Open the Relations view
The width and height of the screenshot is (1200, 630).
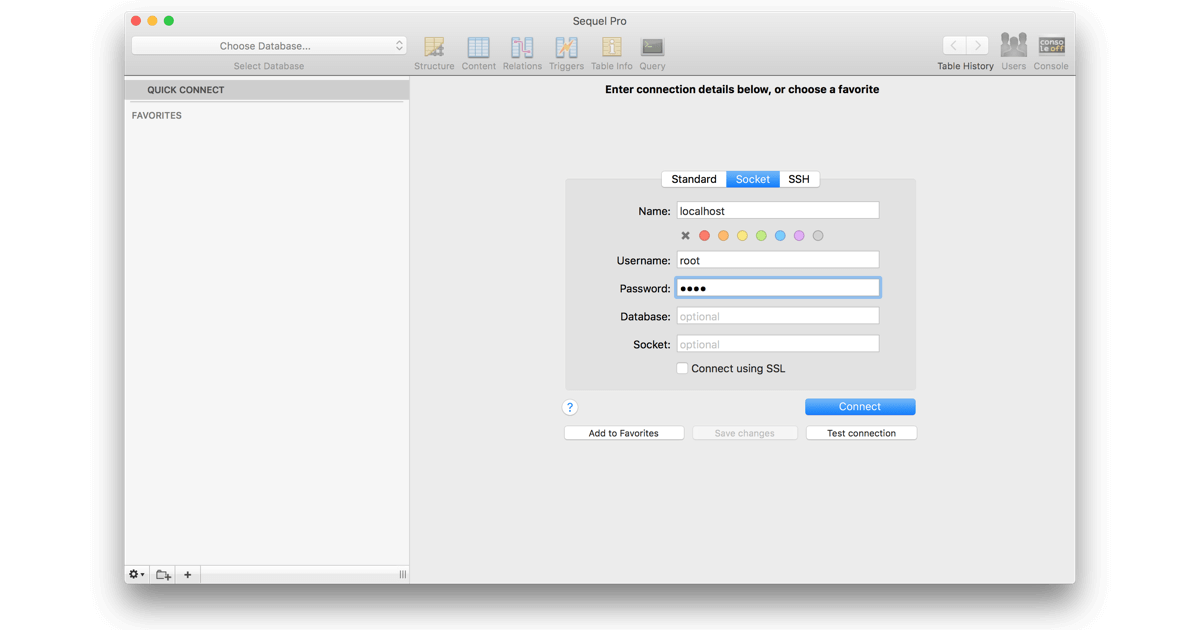pos(522,53)
